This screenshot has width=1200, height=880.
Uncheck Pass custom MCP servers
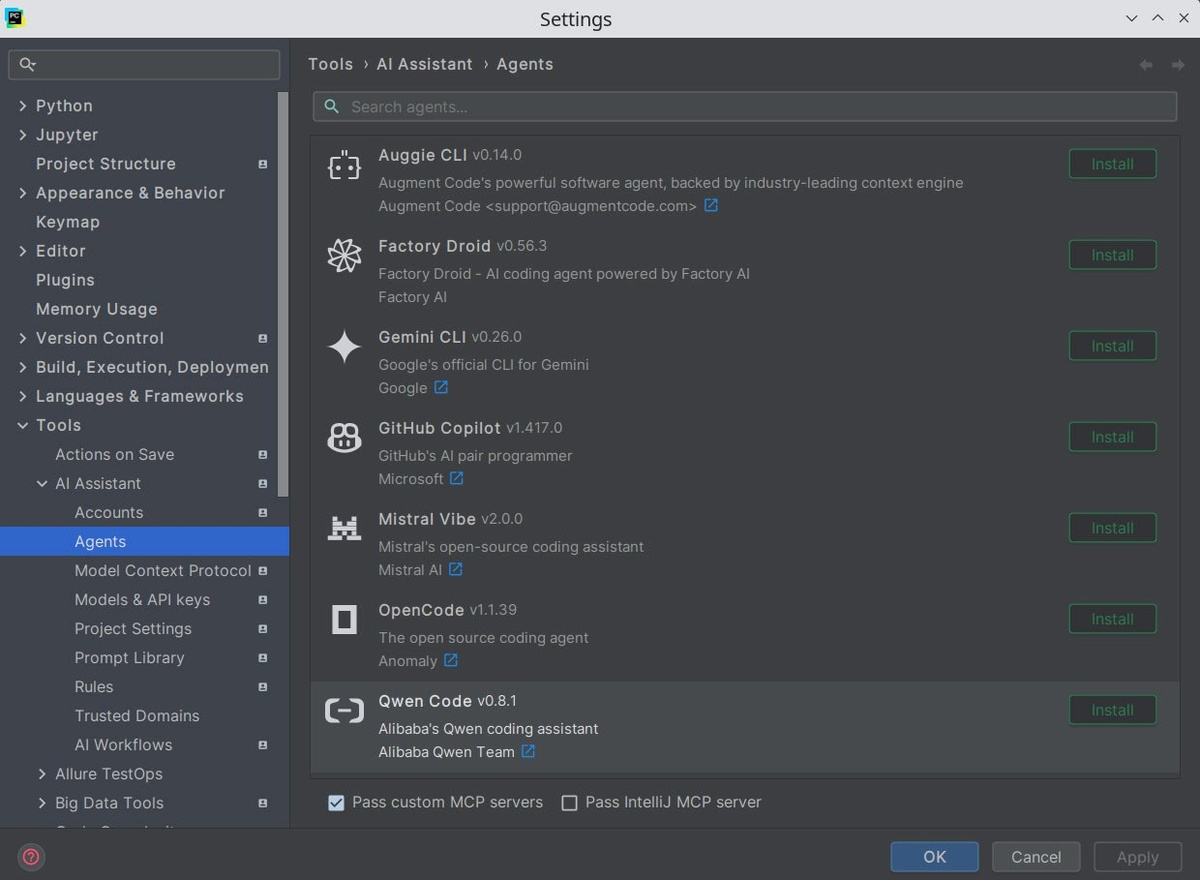(336, 802)
